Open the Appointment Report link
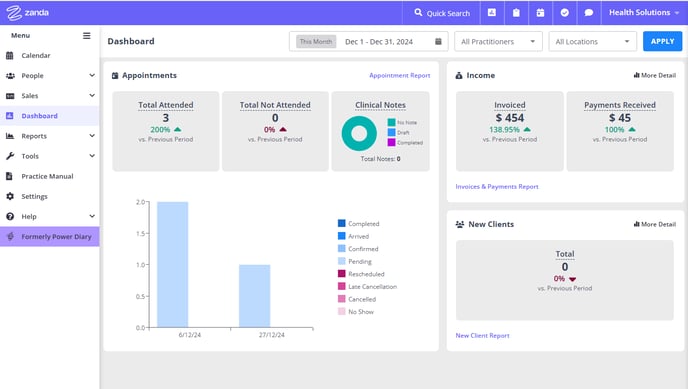Screen dimensions: 688x389 click(400, 75)
